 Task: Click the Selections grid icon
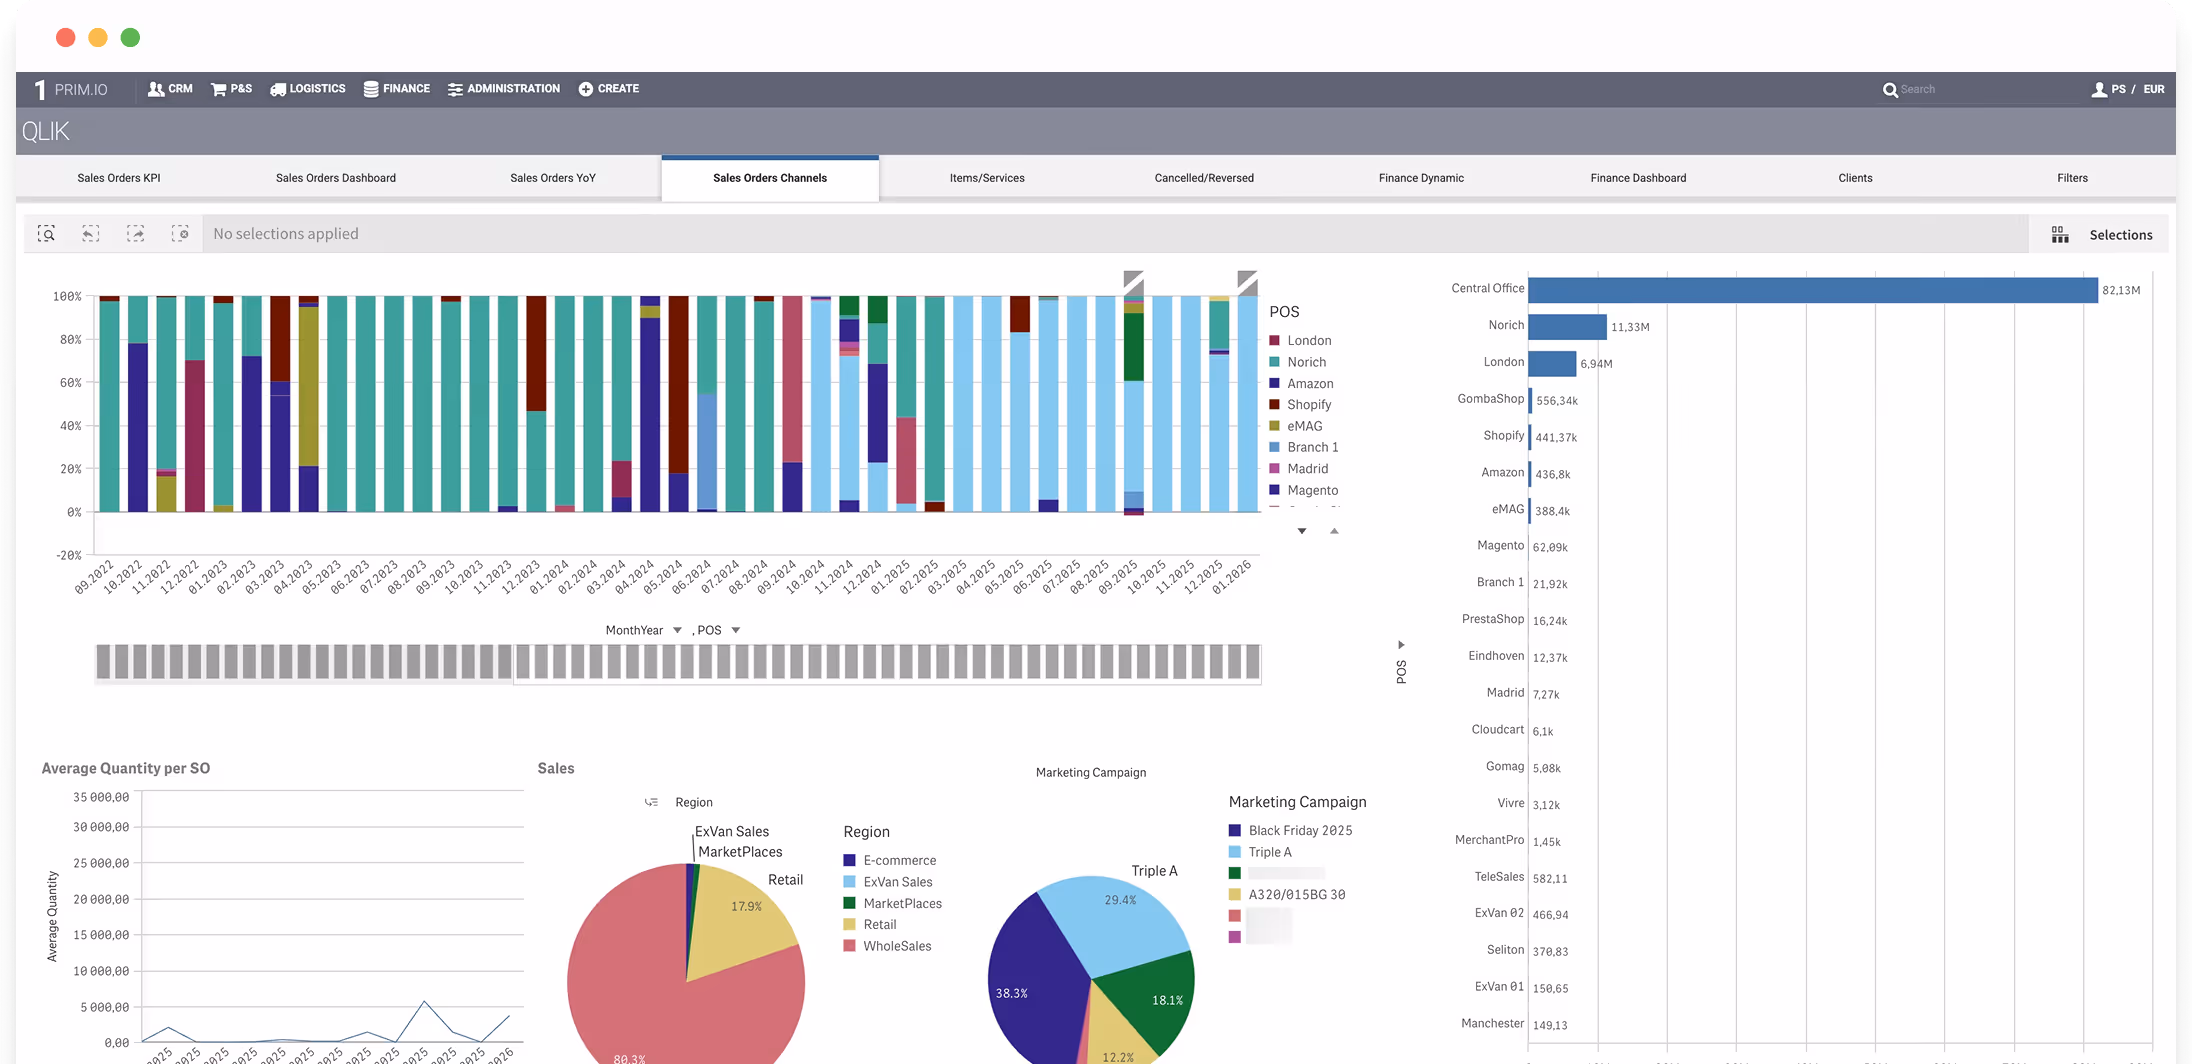pyautogui.click(x=2060, y=234)
